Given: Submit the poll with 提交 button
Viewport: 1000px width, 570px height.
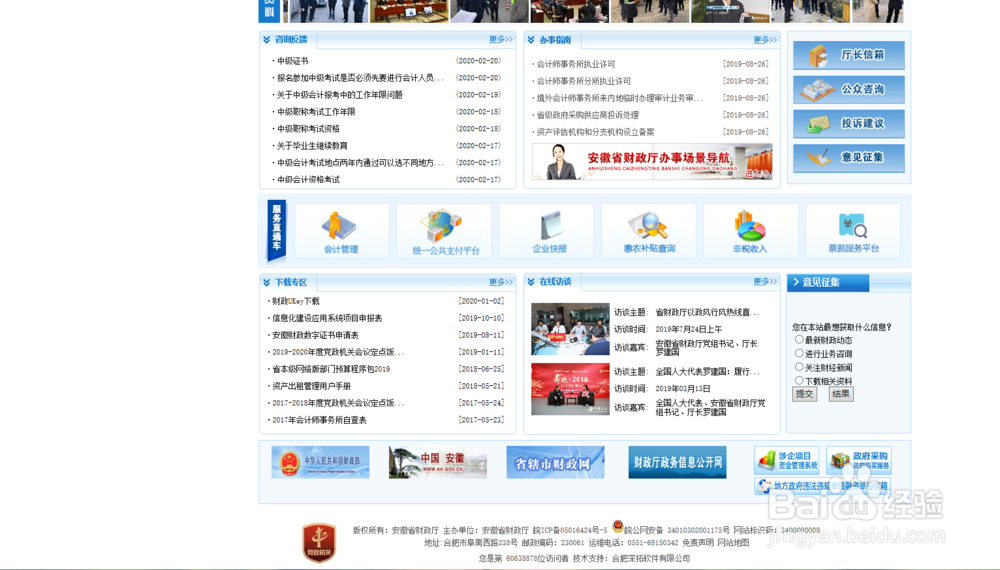Looking at the screenshot, I should pyautogui.click(x=805, y=394).
